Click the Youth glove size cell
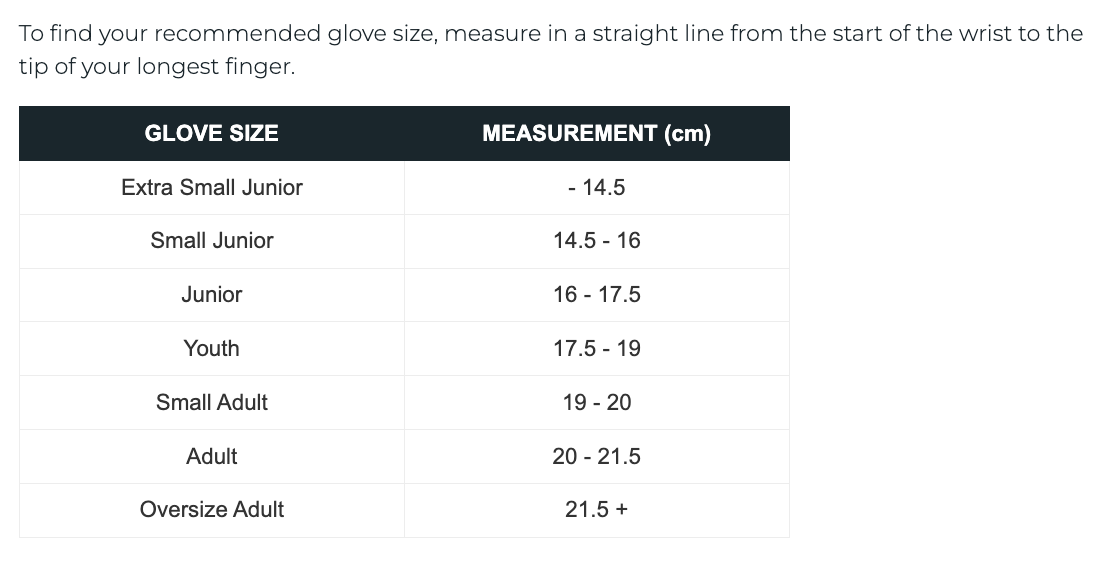 (x=211, y=349)
